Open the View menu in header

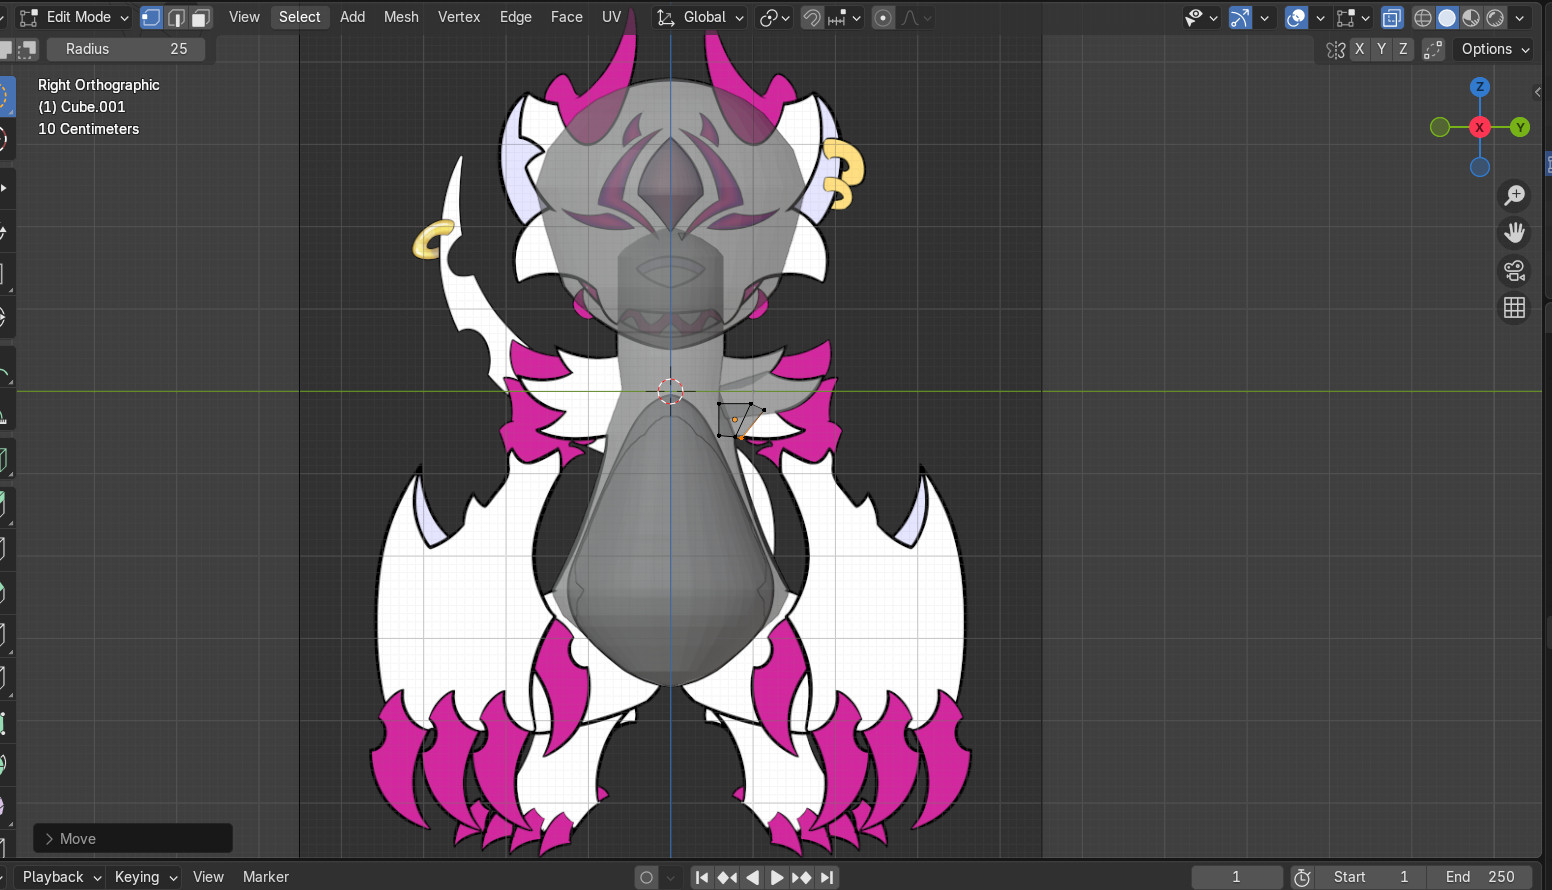244,17
